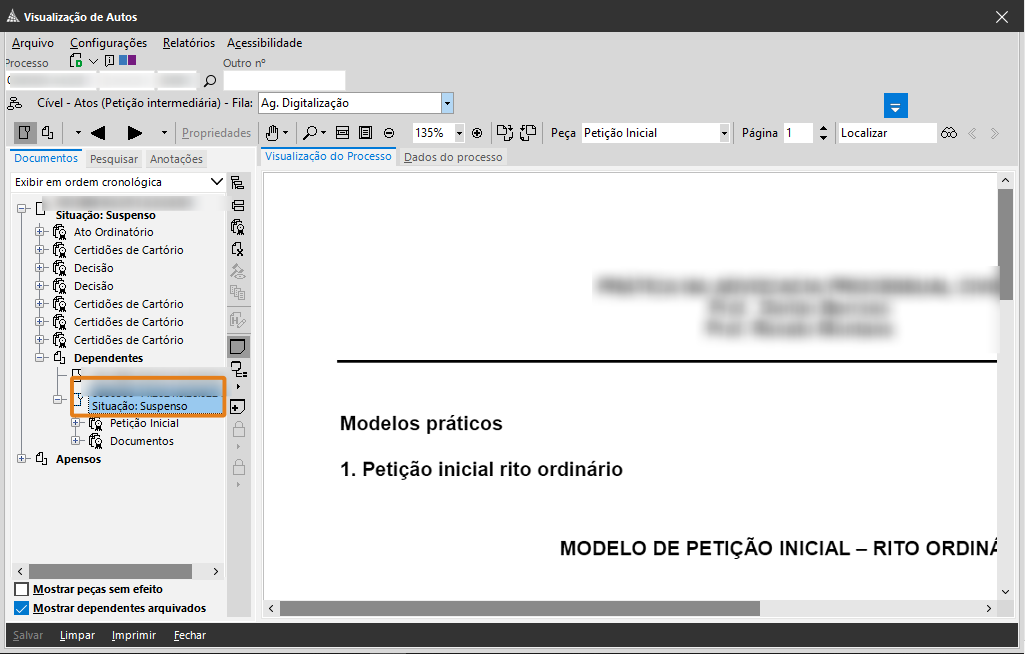Click the workflow hierarchy icon beside Cível
The height and width of the screenshot is (654, 1025).
[14, 103]
